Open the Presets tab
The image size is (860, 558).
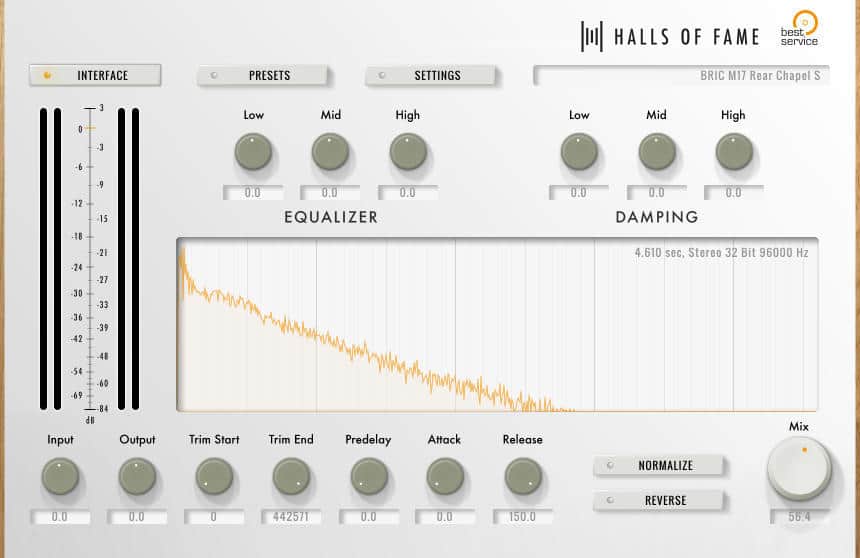coord(262,75)
